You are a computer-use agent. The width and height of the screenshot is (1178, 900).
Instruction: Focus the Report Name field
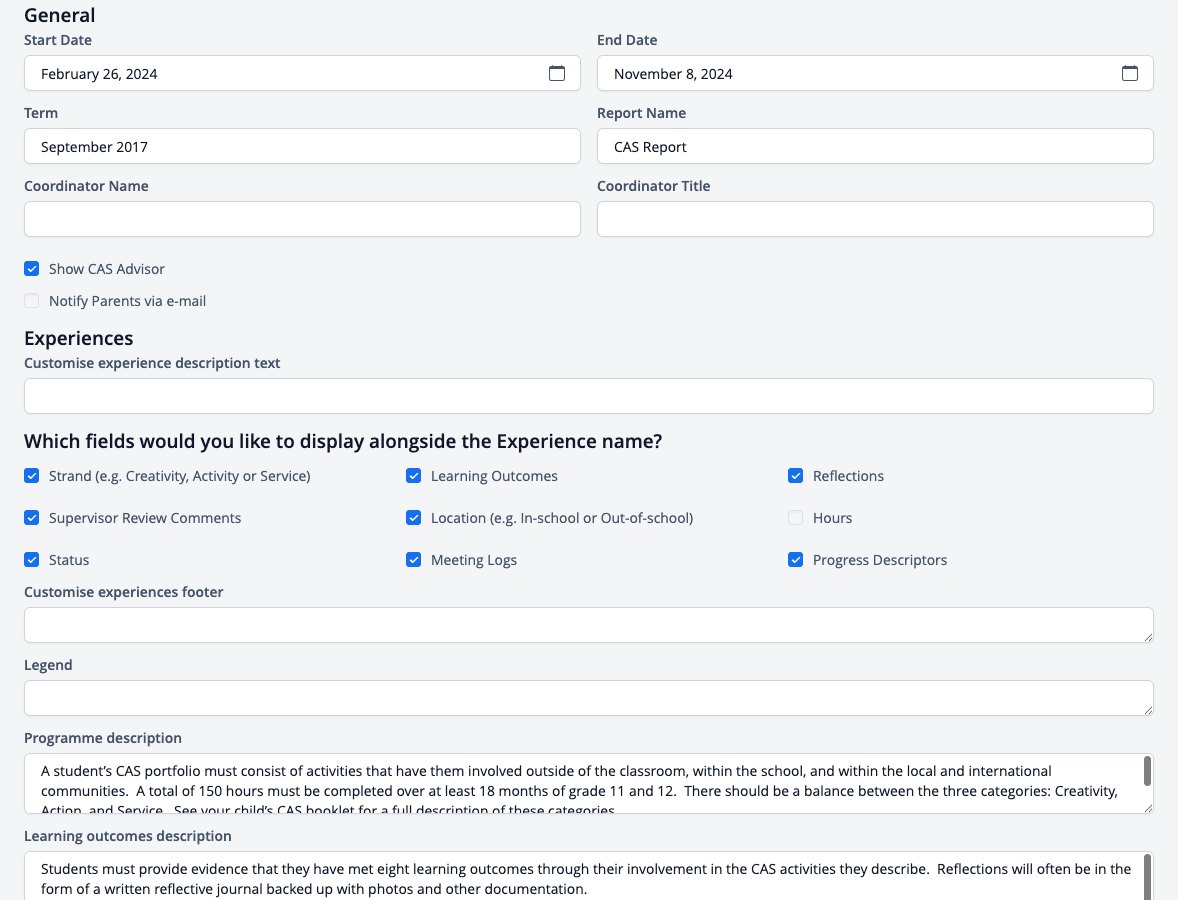click(875, 146)
